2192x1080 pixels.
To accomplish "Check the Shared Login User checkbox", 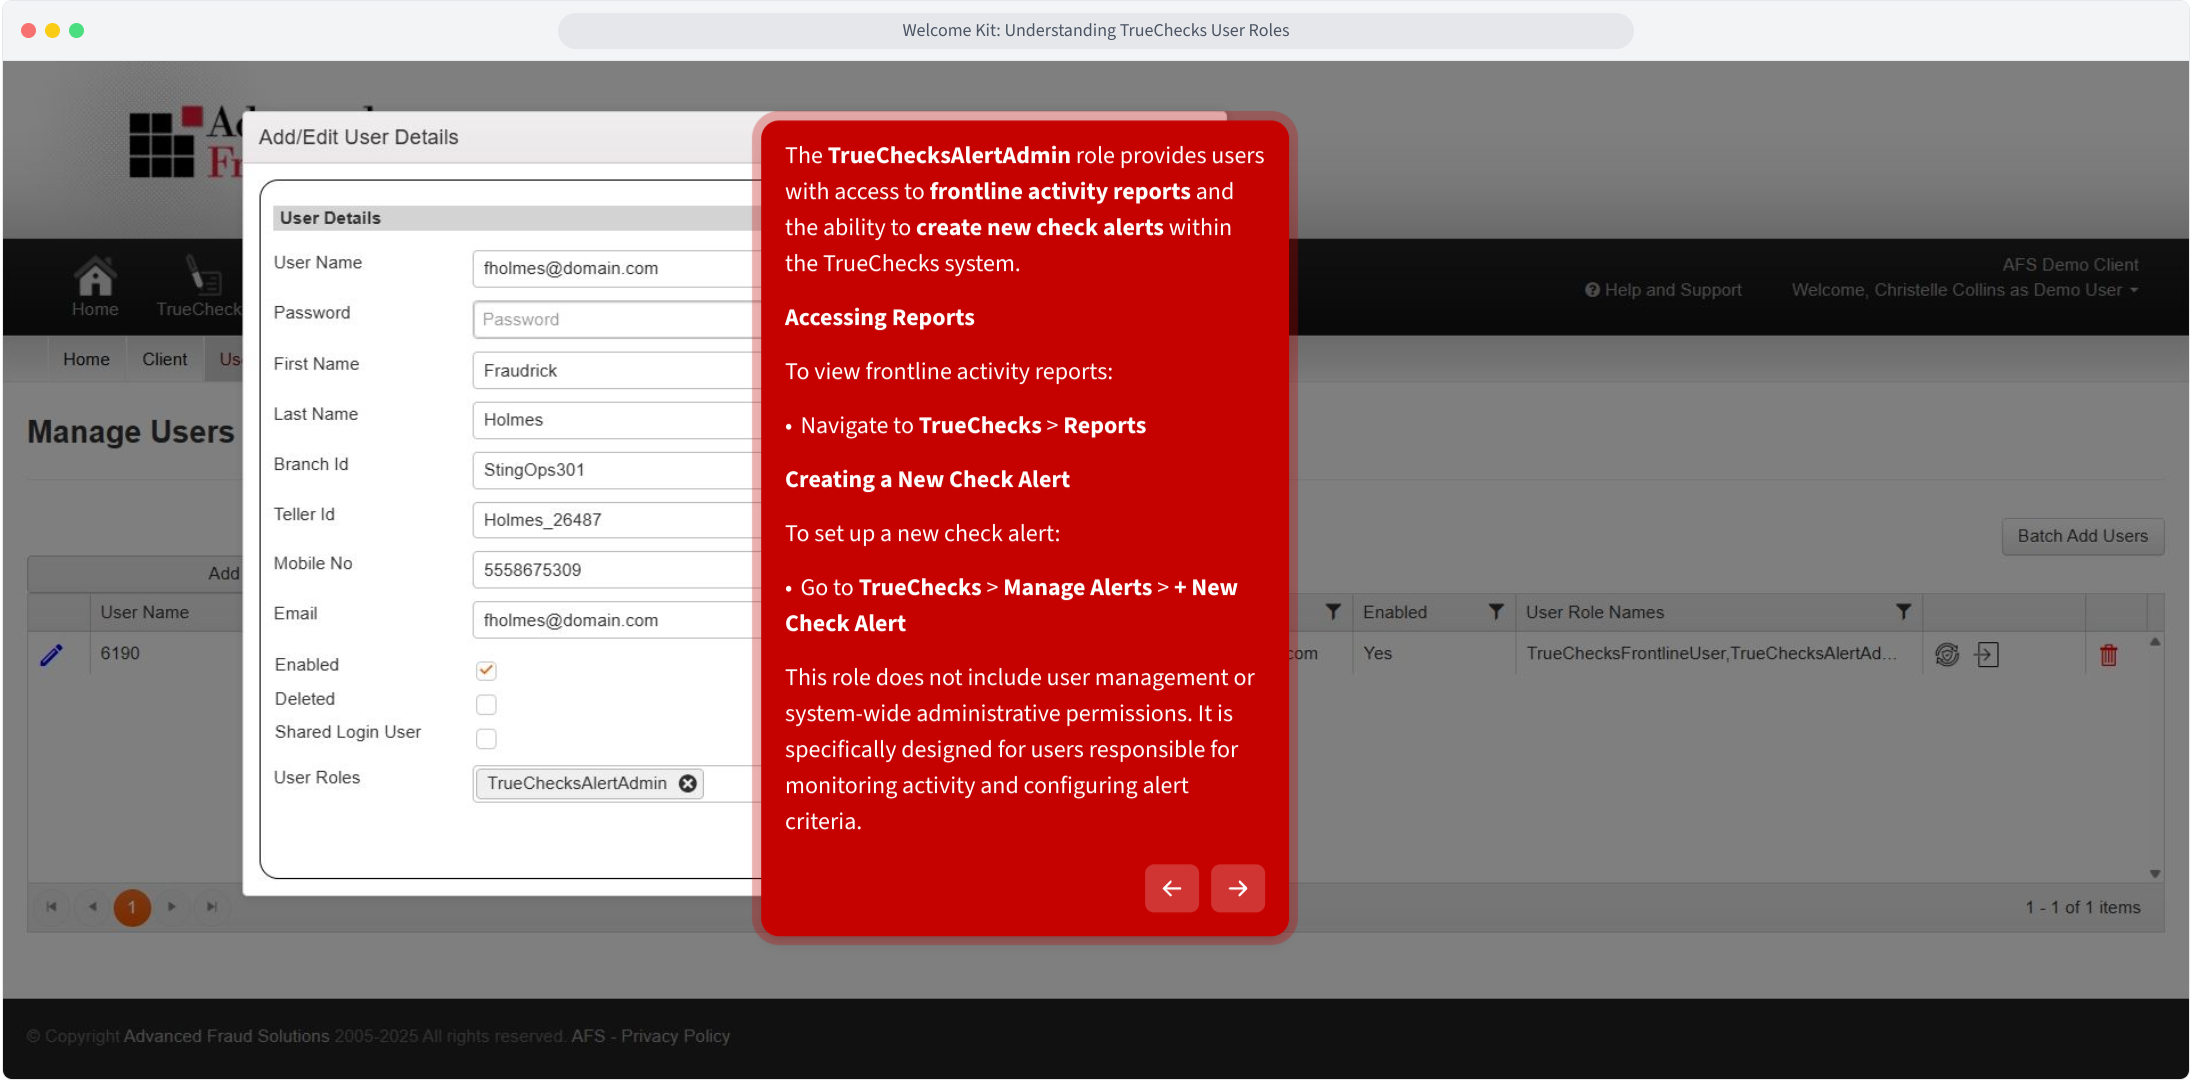I will click(486, 739).
